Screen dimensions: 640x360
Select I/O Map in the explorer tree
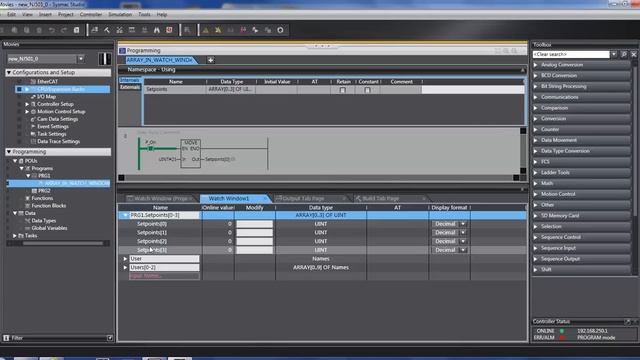(46, 97)
